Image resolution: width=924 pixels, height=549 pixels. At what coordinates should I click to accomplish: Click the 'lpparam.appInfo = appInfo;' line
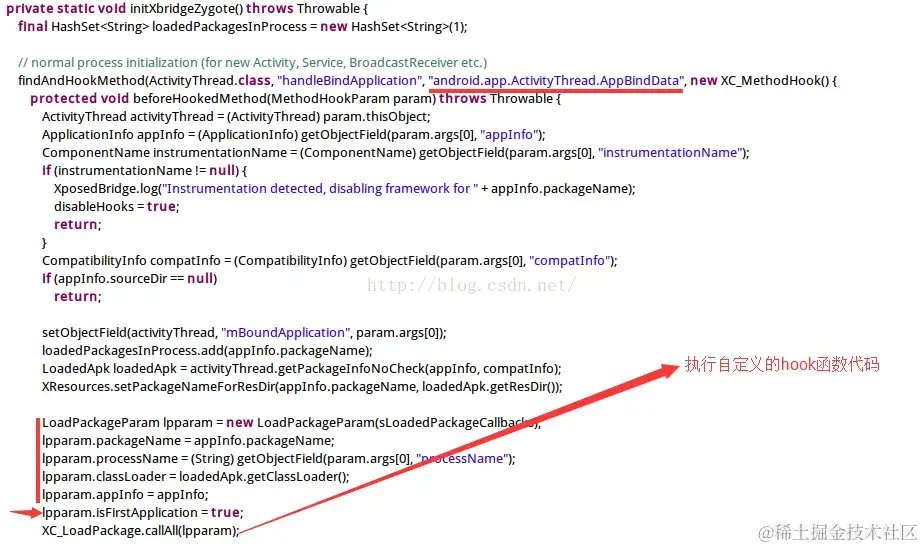[125, 495]
